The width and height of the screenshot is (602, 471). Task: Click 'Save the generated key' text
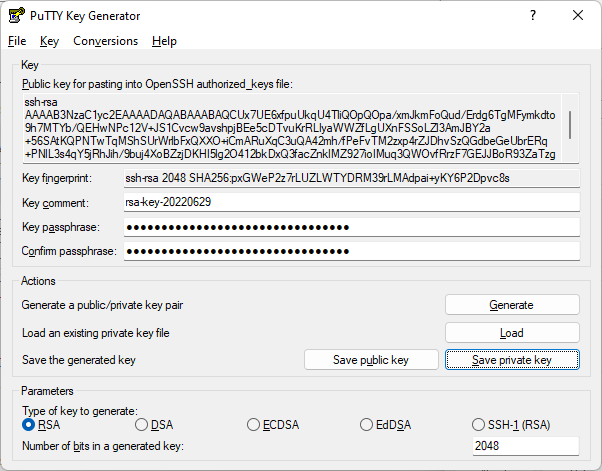point(79,360)
